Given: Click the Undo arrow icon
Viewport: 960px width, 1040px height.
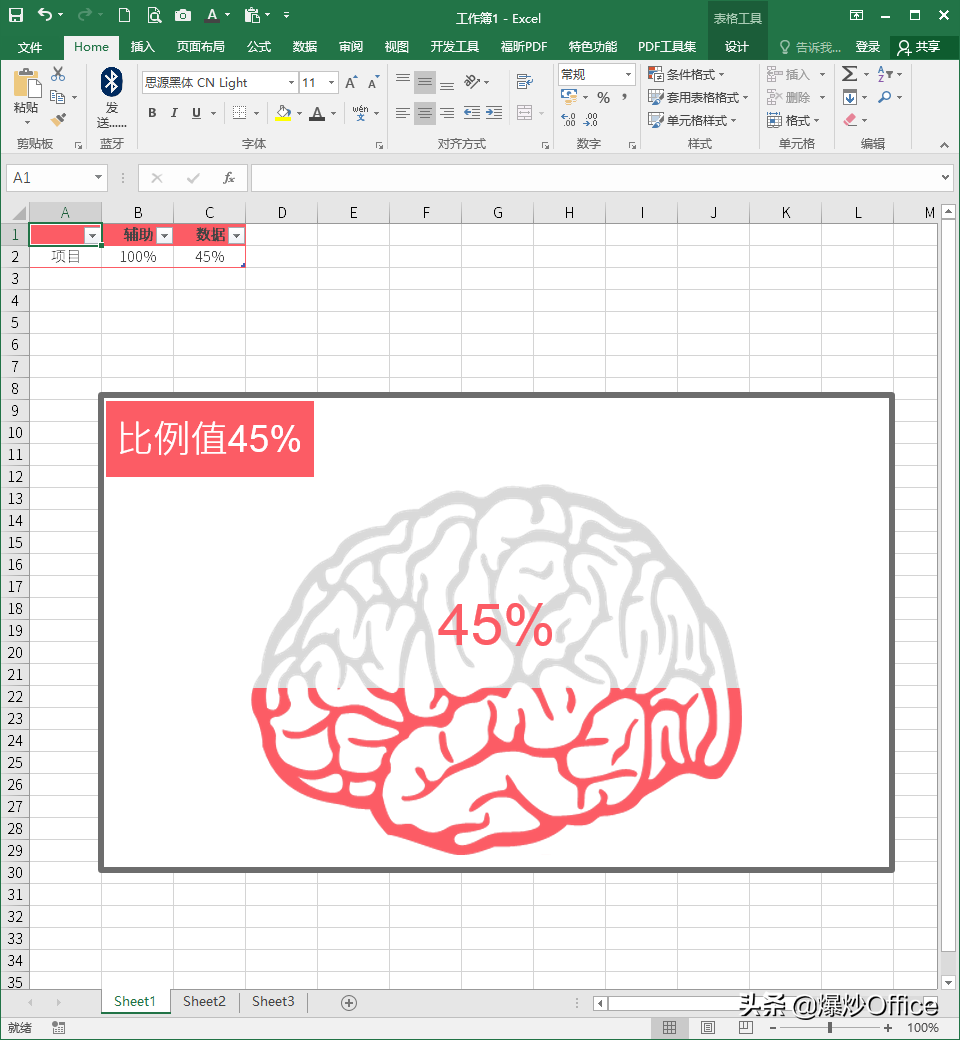Looking at the screenshot, I should click(x=45, y=14).
